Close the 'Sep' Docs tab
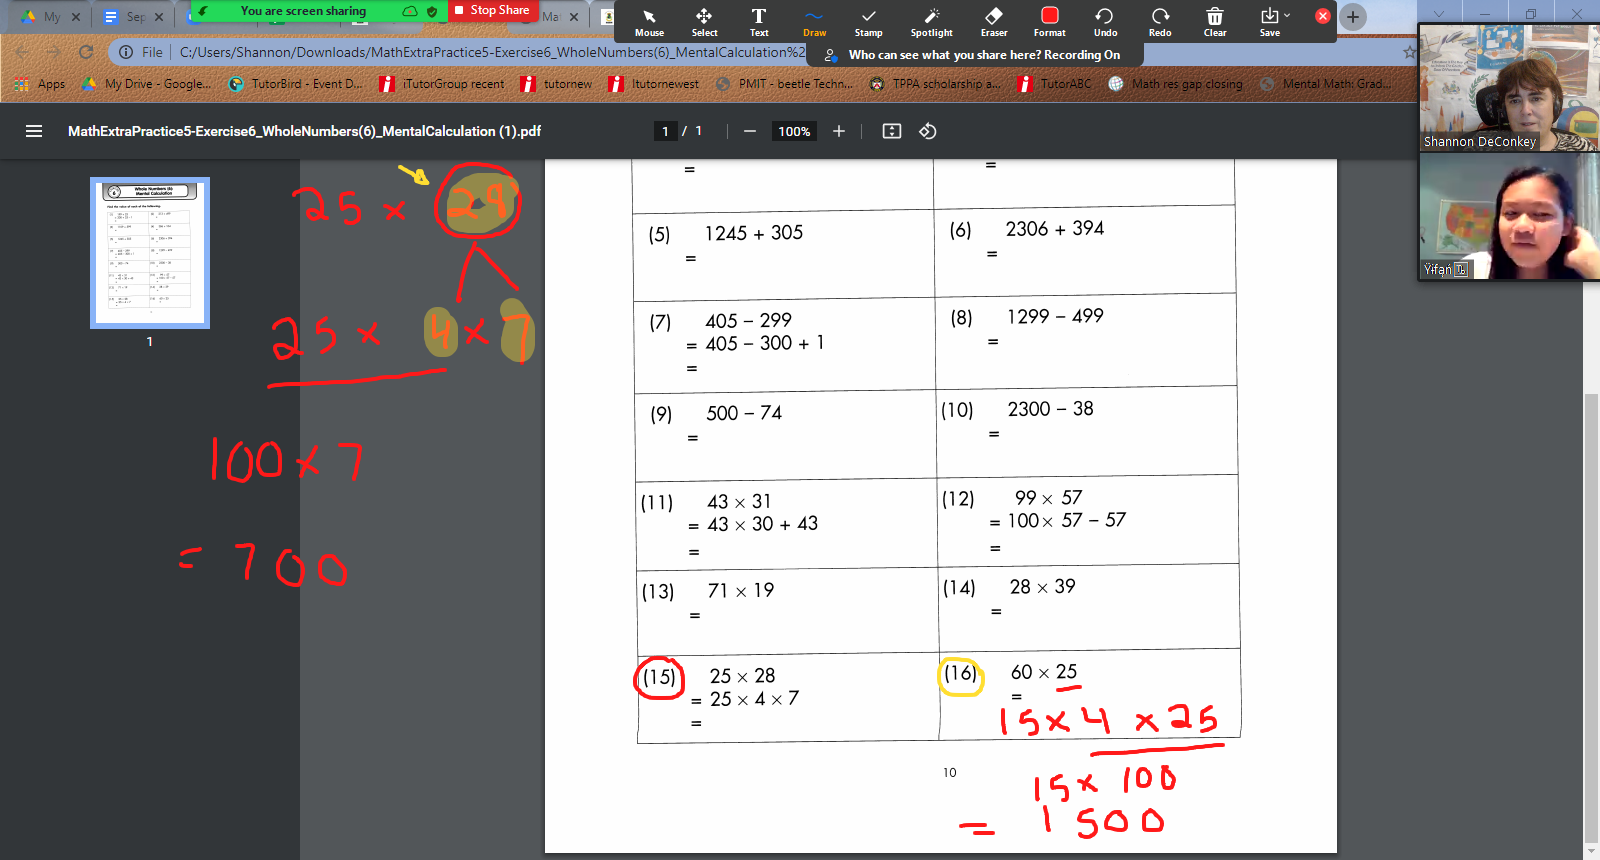Viewport: 1600px width, 860px height. point(160,17)
